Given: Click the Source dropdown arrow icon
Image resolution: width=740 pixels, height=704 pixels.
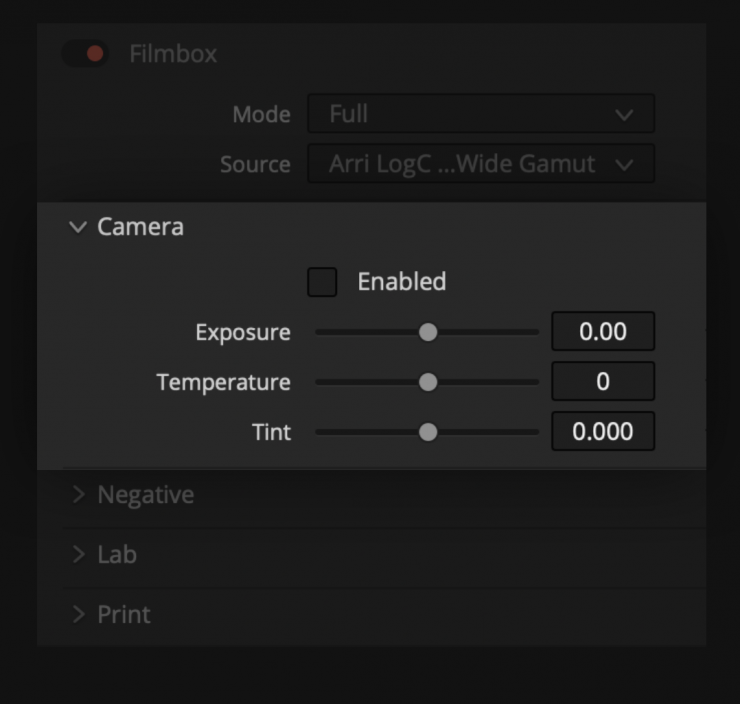Looking at the screenshot, I should (x=625, y=165).
